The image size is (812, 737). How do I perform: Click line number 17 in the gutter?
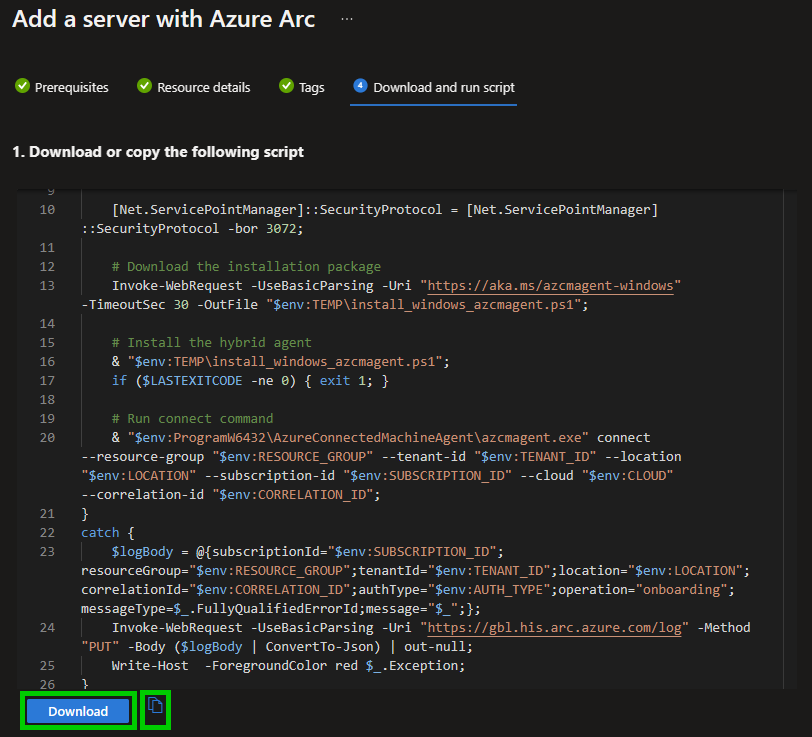pos(47,381)
